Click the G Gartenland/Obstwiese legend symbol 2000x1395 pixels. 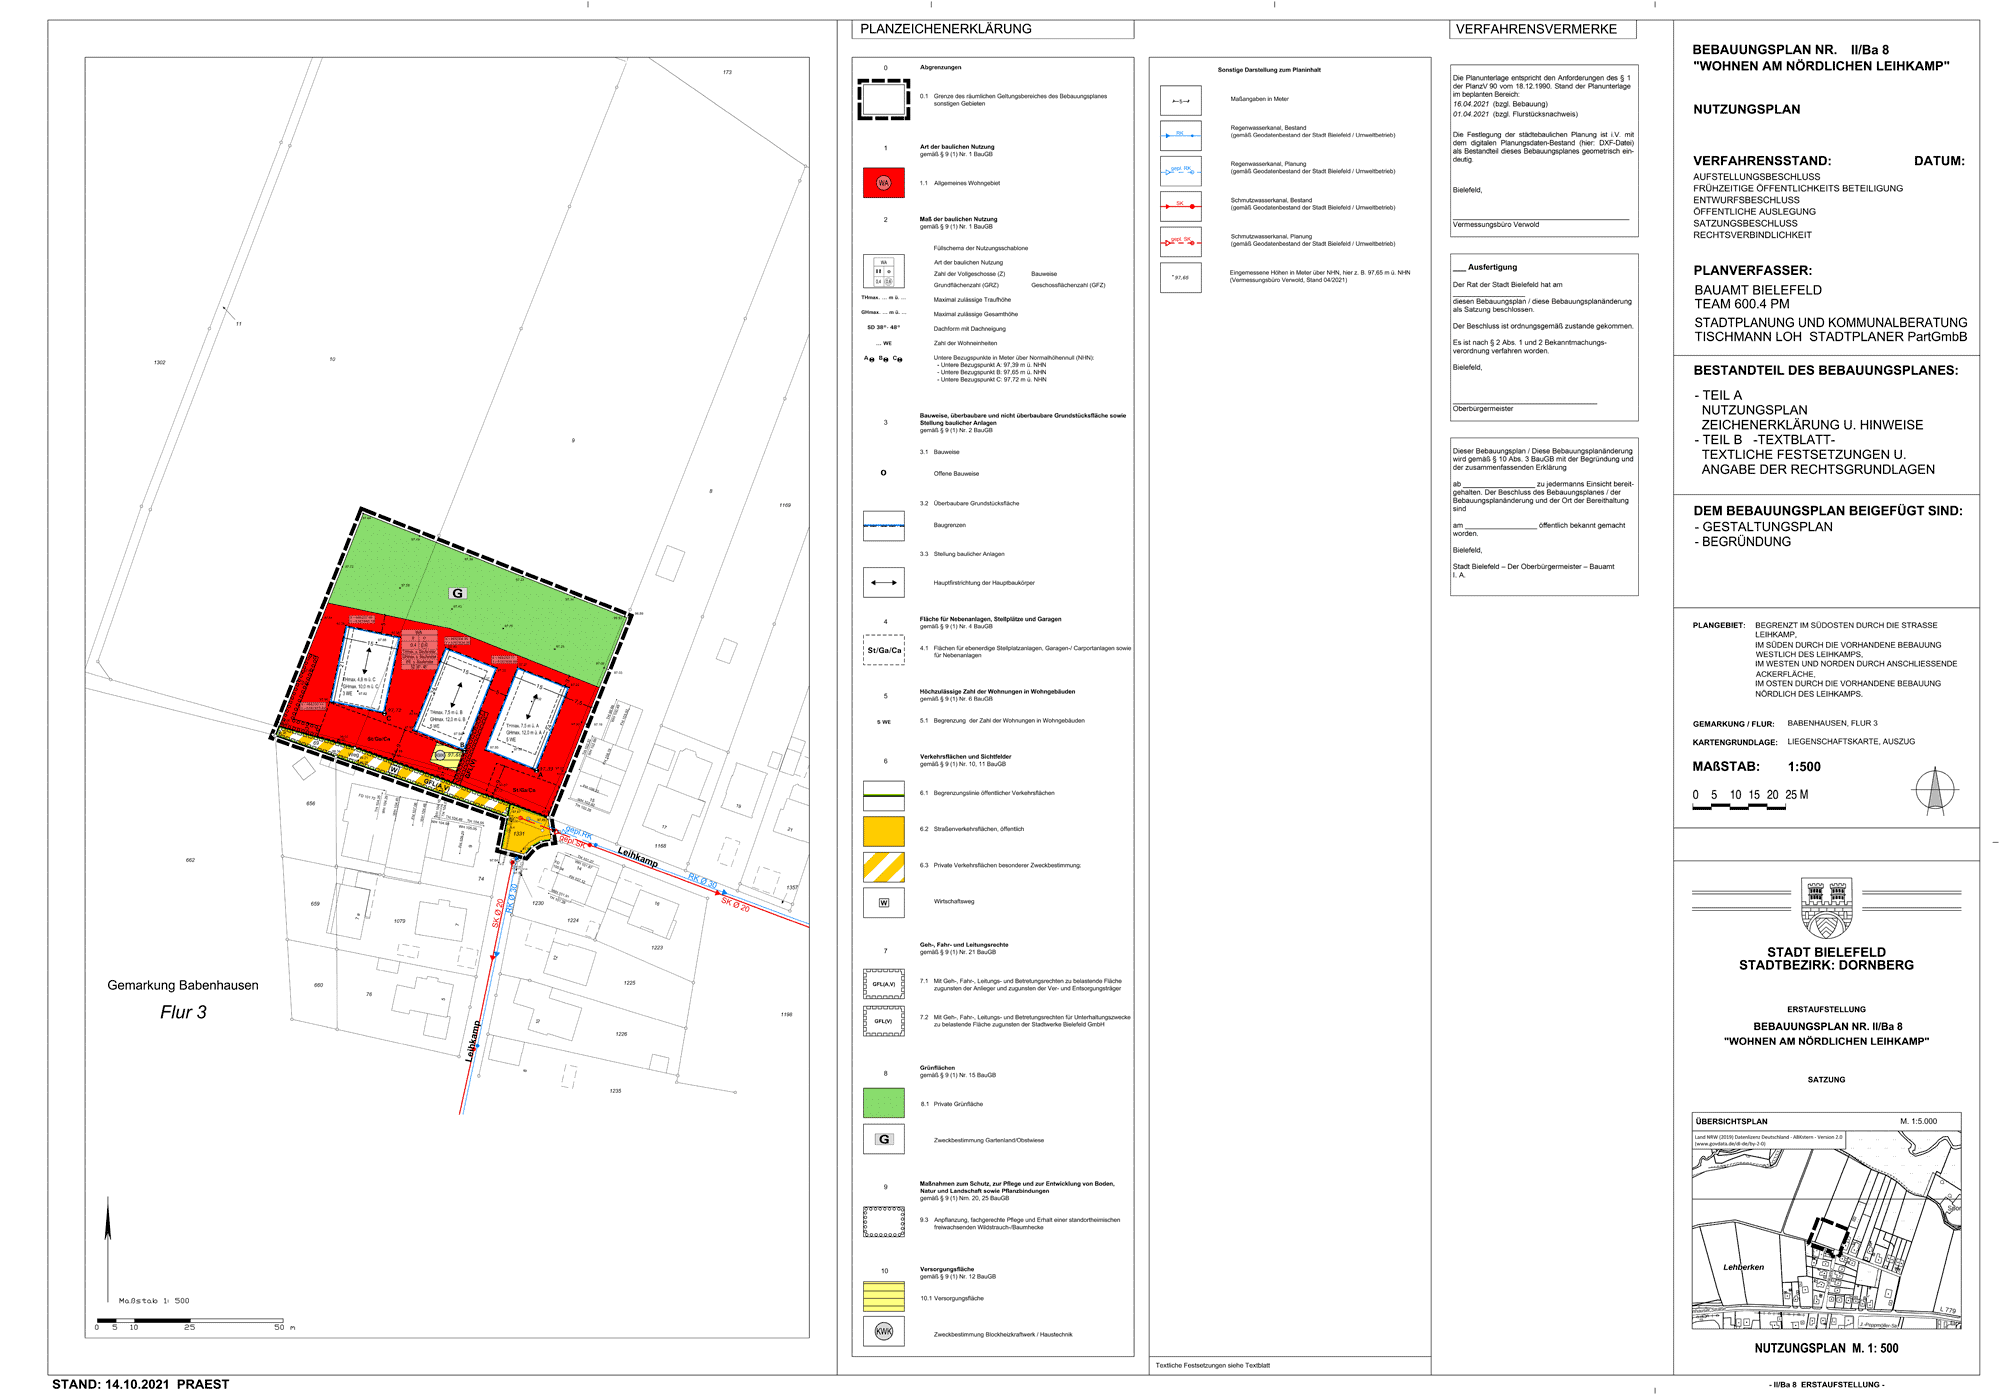click(883, 1139)
